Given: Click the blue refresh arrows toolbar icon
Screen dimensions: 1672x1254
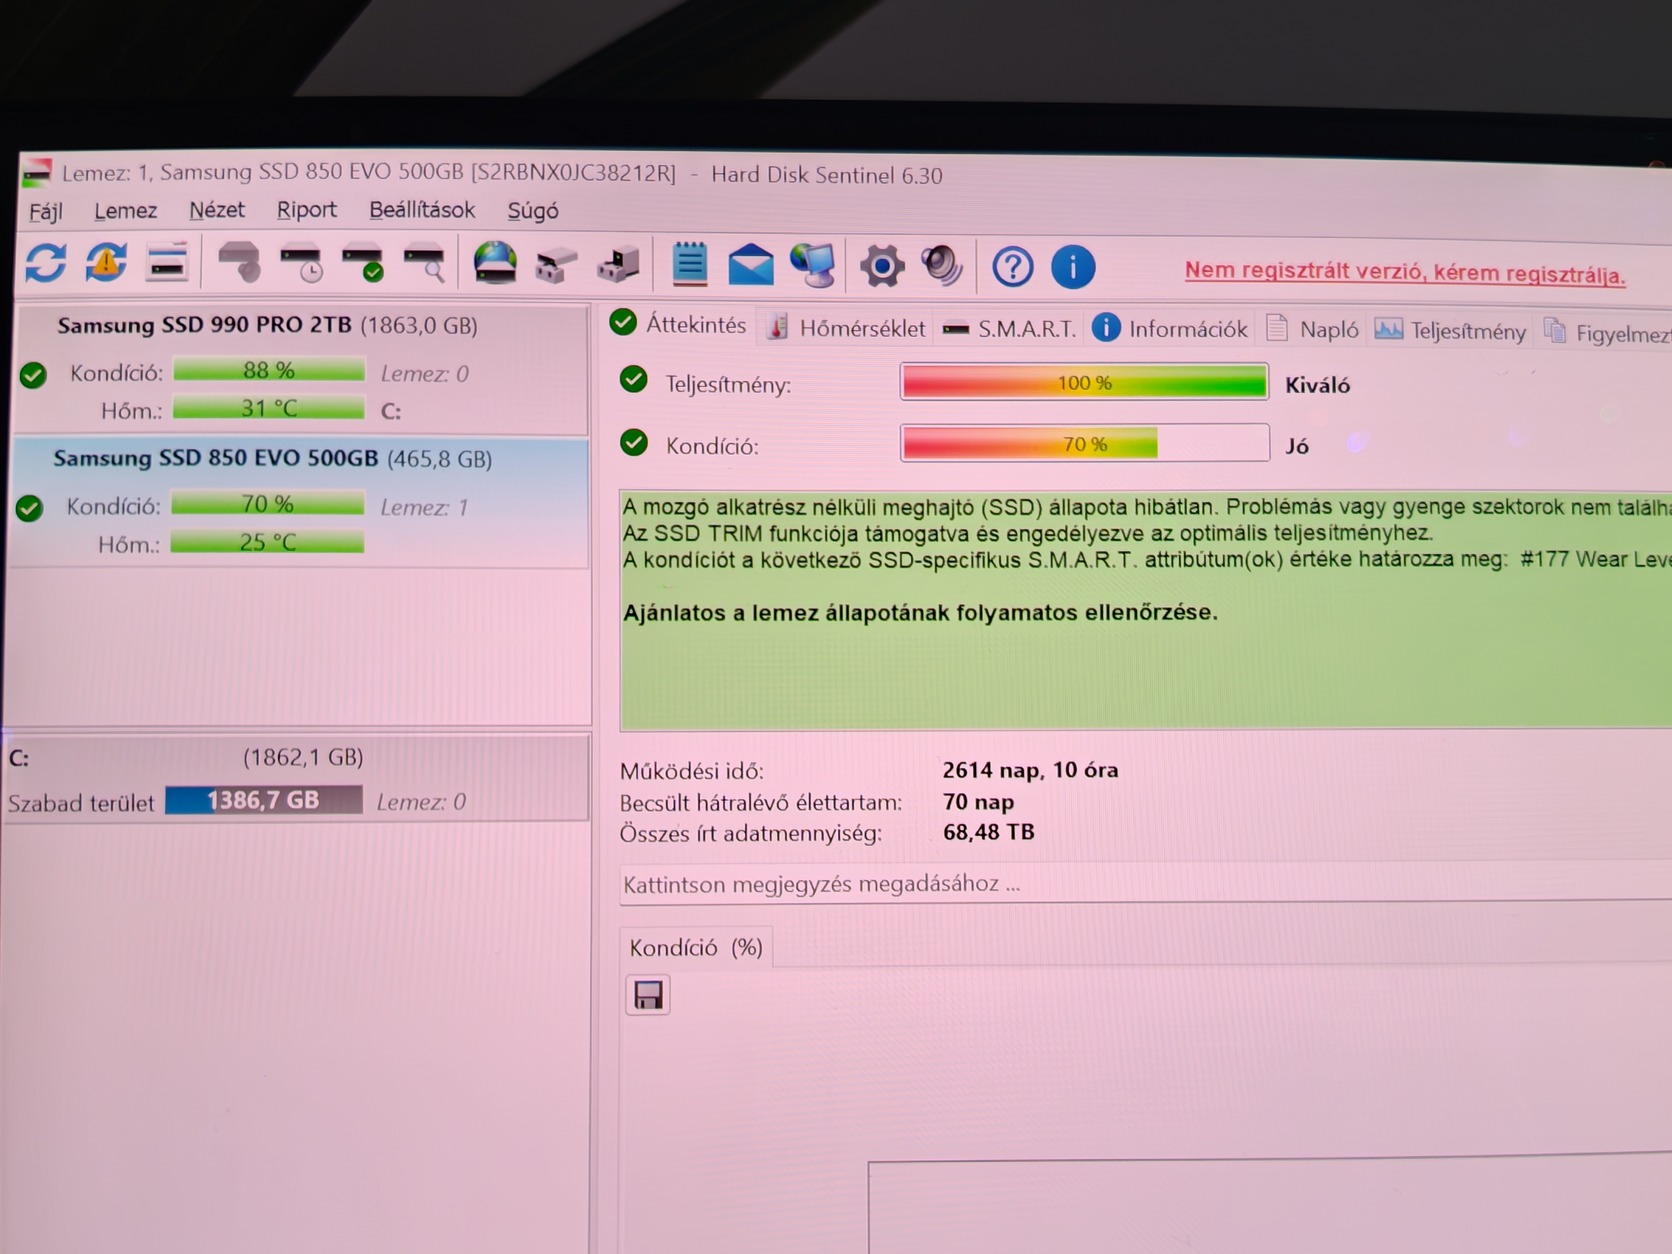Looking at the screenshot, I should (x=46, y=263).
